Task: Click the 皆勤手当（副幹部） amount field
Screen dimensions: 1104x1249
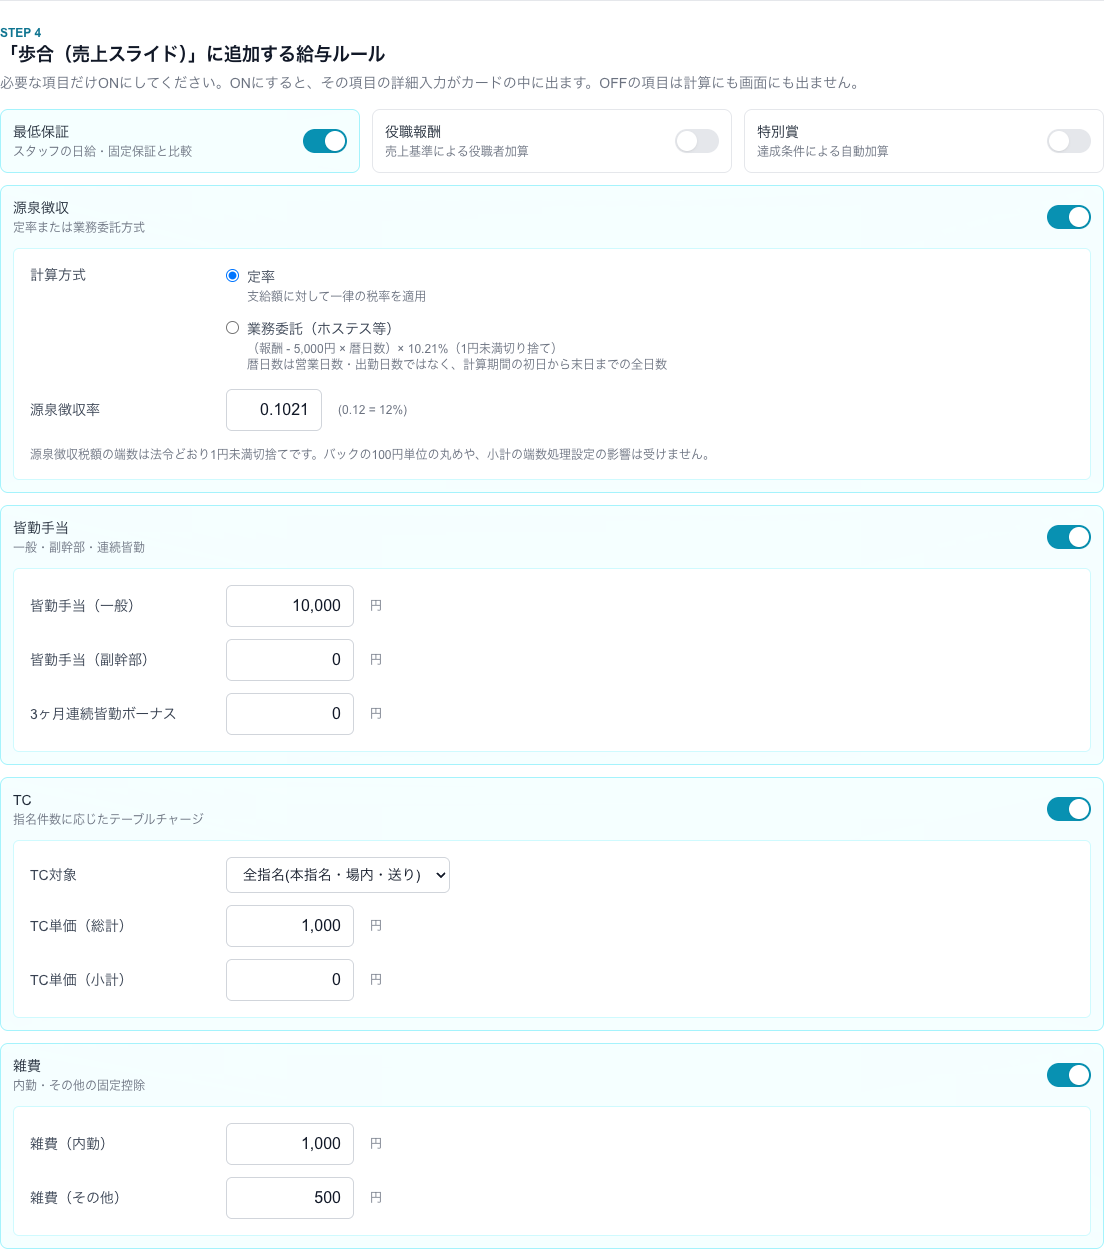Action: [x=290, y=660]
